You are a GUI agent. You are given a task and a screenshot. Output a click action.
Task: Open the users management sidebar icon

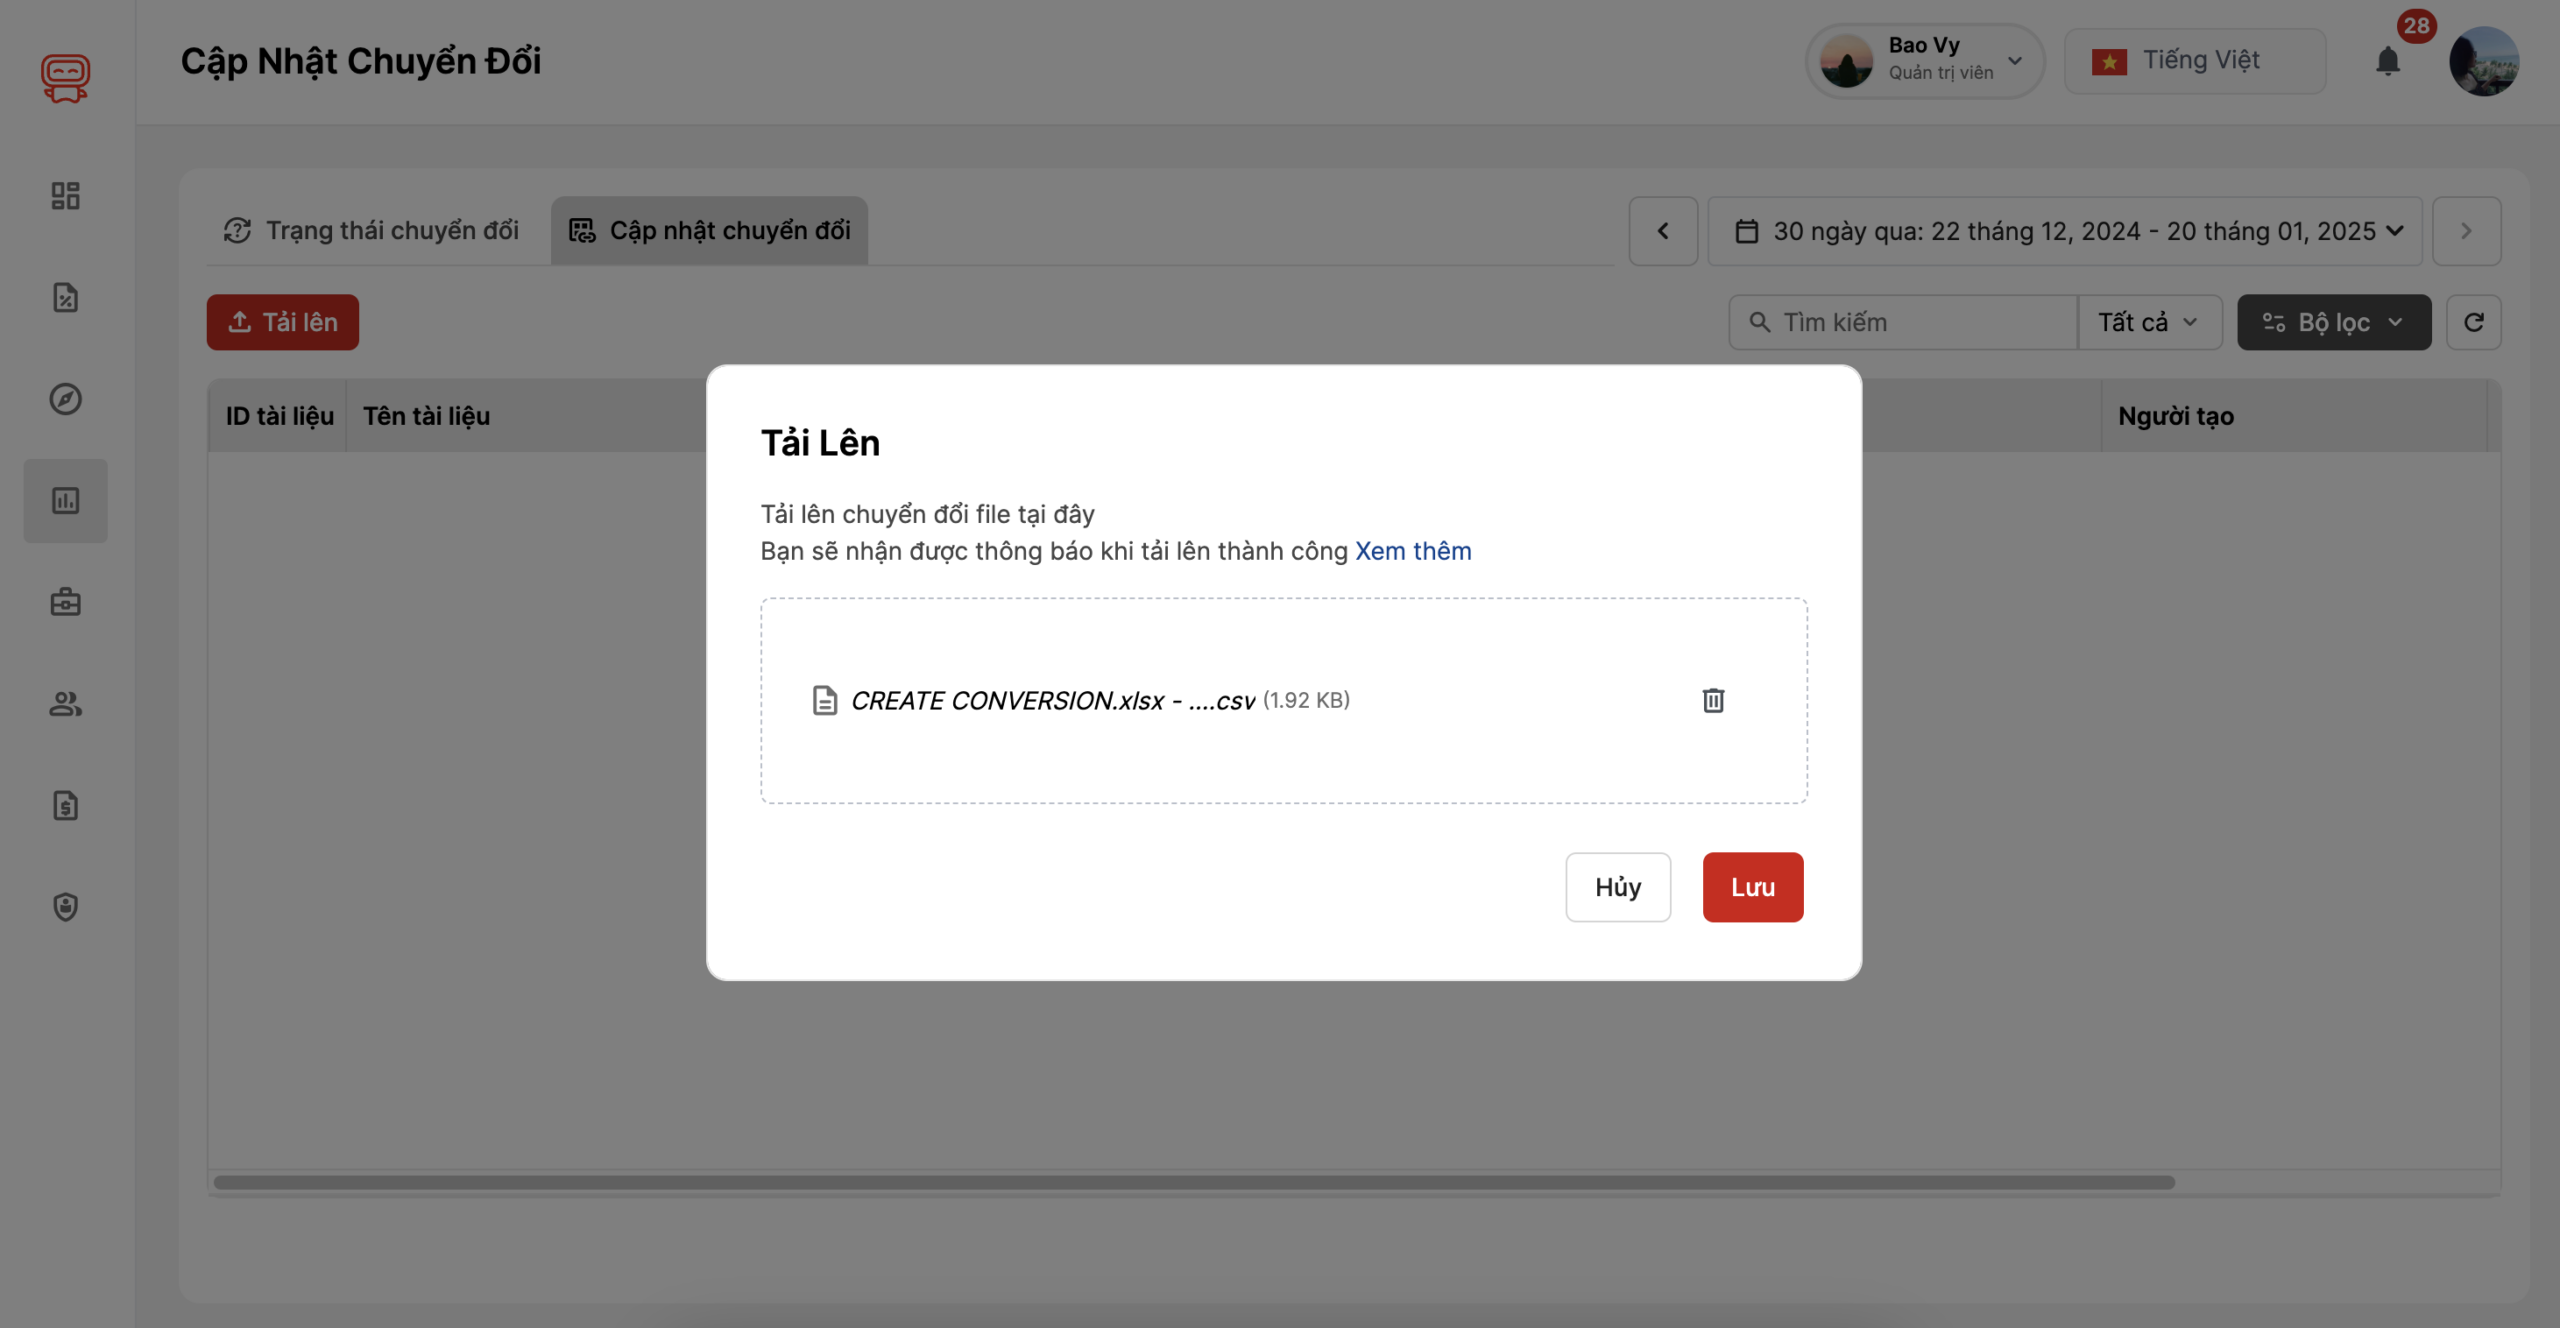pos(65,705)
